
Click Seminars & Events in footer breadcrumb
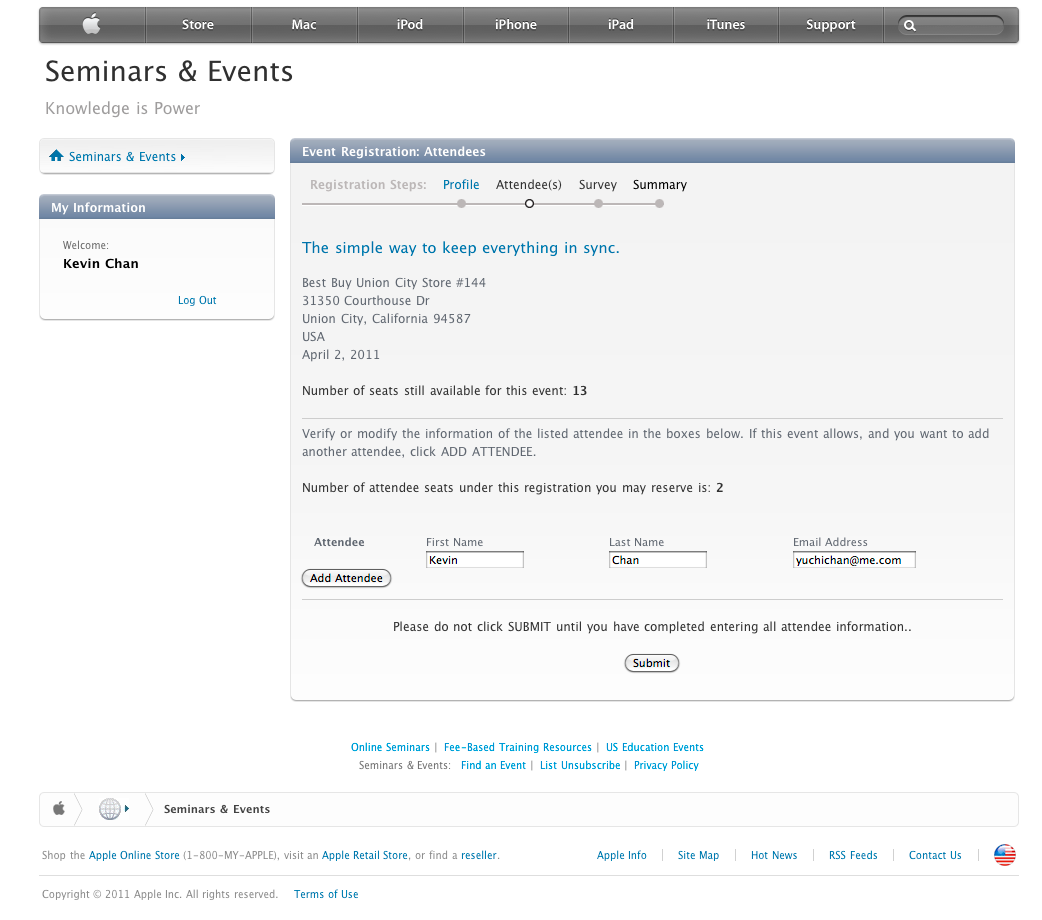point(217,809)
